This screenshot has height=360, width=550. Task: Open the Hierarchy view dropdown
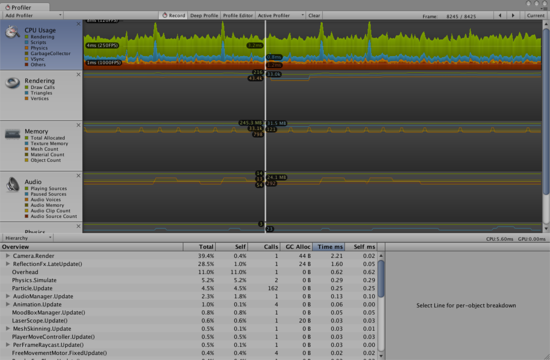28,238
